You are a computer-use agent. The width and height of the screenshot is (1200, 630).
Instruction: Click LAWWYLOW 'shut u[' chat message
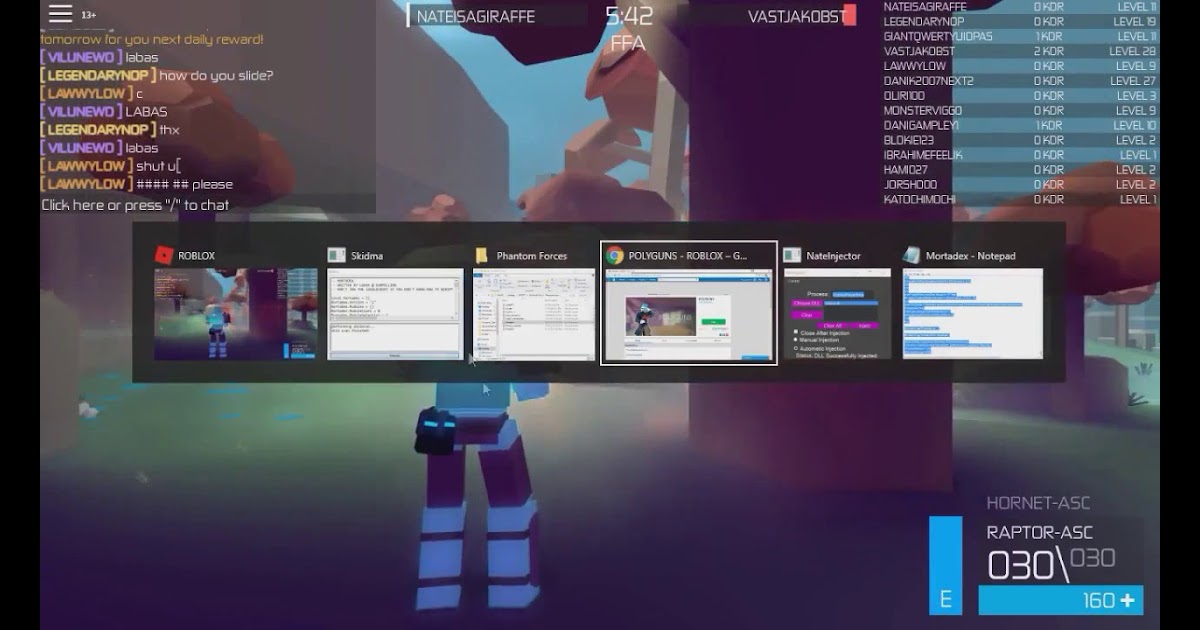click(110, 165)
